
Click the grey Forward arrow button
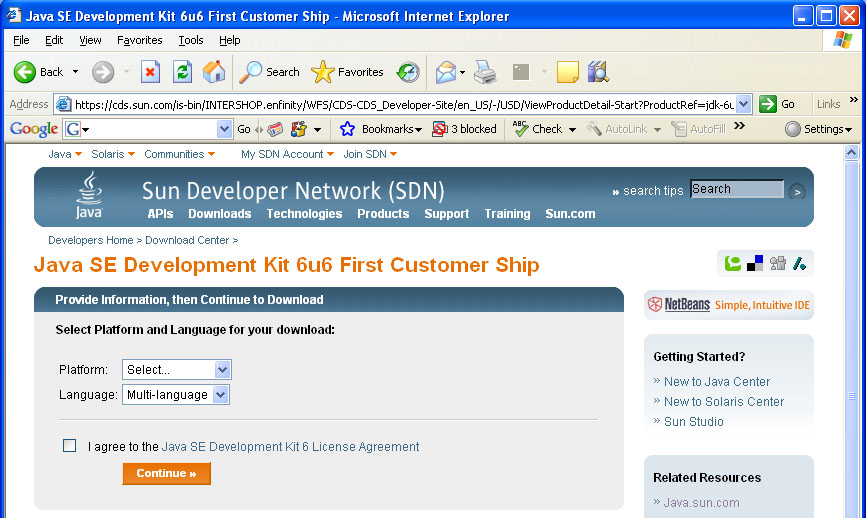(x=103, y=72)
